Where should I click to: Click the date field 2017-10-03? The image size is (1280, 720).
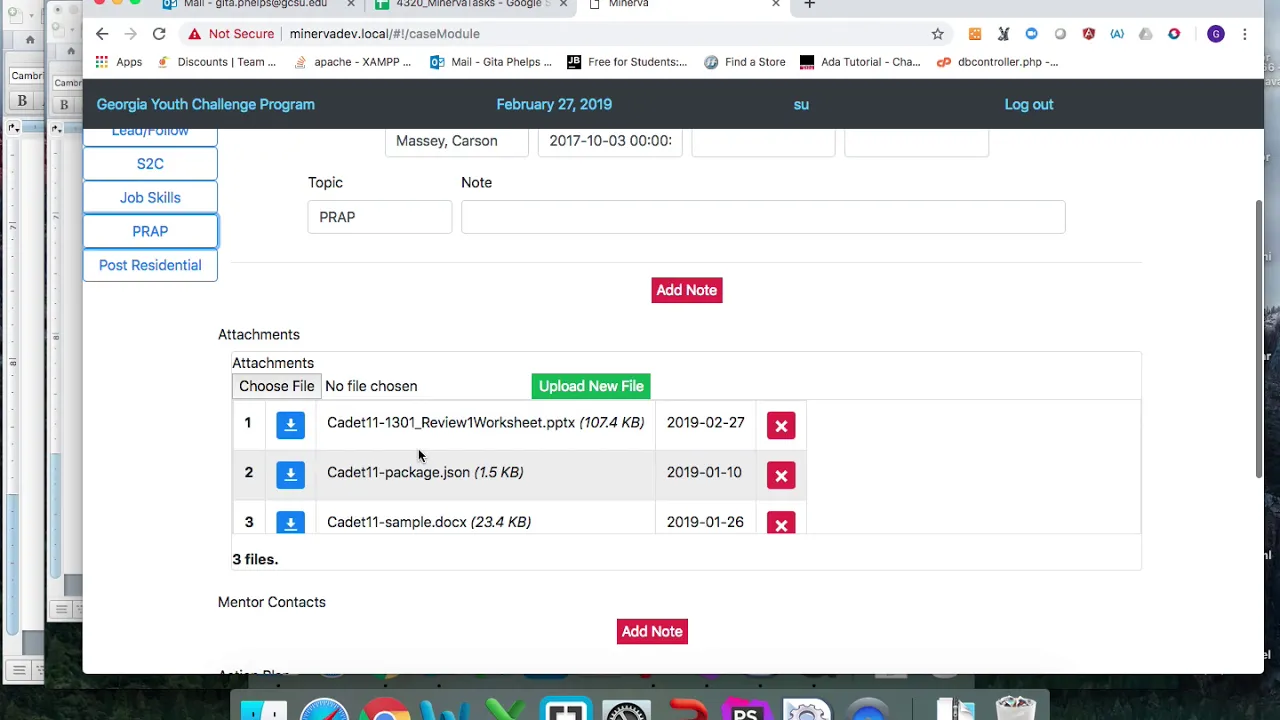click(x=610, y=141)
